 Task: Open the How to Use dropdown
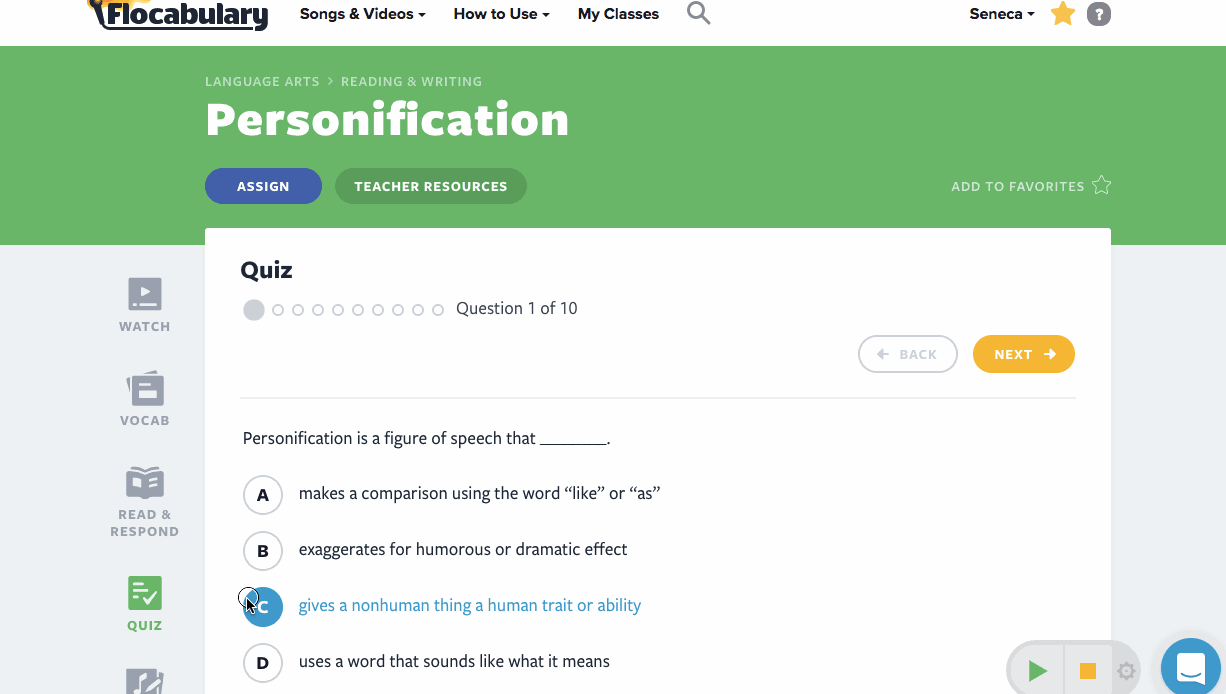tap(501, 14)
